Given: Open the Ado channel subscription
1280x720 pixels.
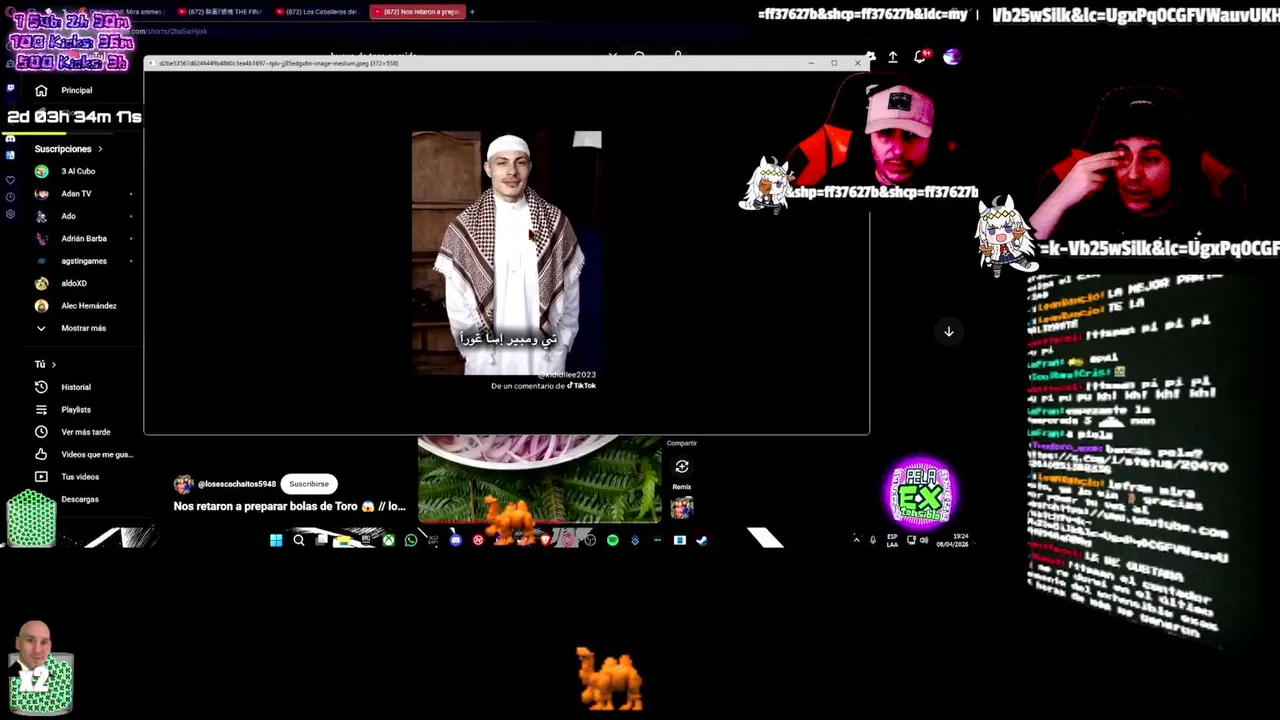Looking at the screenshot, I should 70,216.
